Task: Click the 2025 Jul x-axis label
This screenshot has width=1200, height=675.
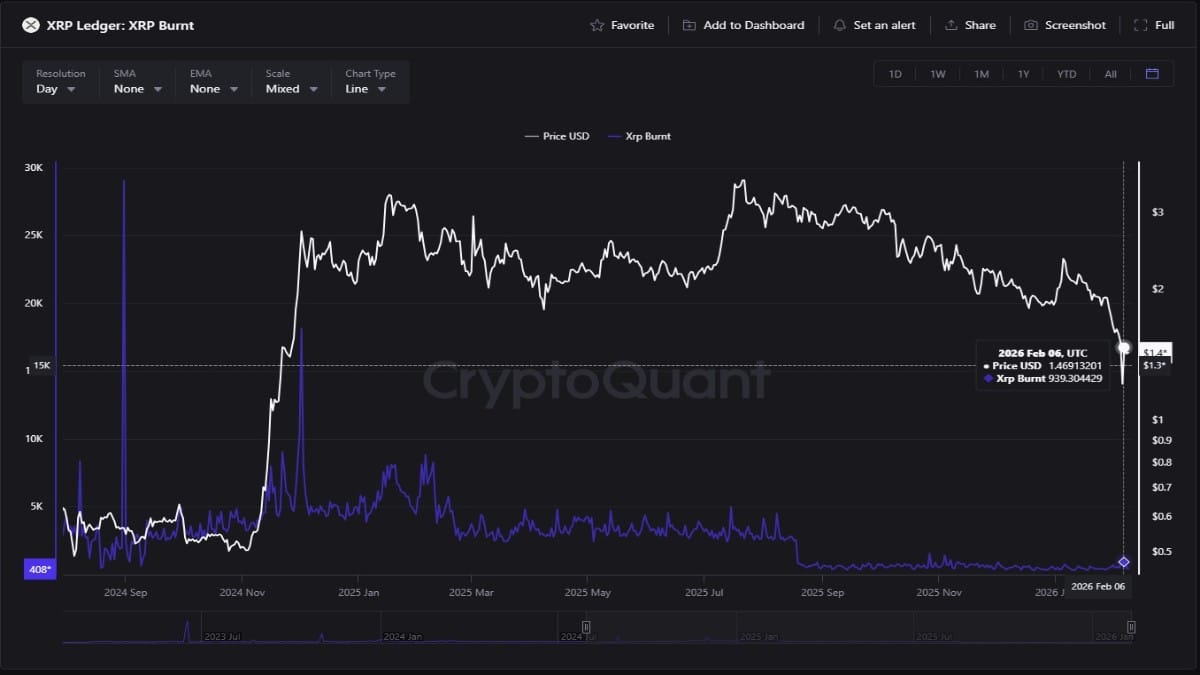Action: pos(704,592)
